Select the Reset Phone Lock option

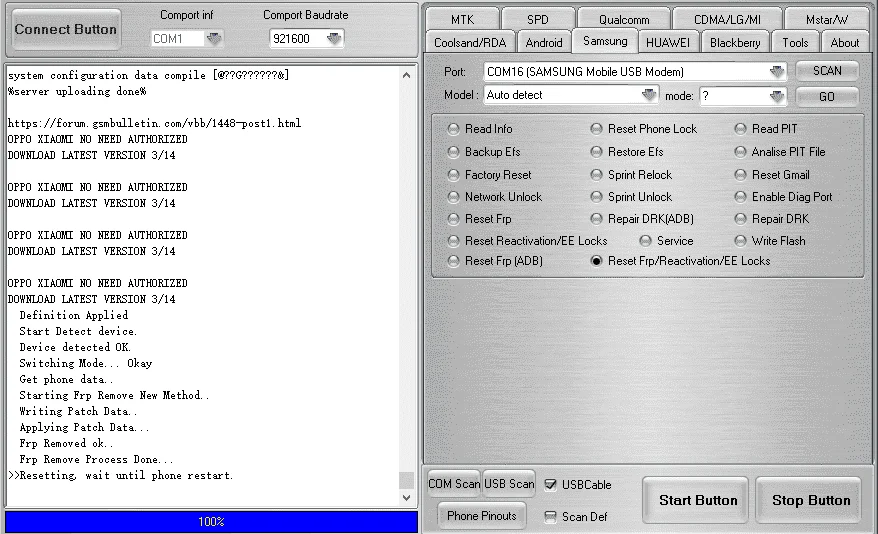[644, 129]
